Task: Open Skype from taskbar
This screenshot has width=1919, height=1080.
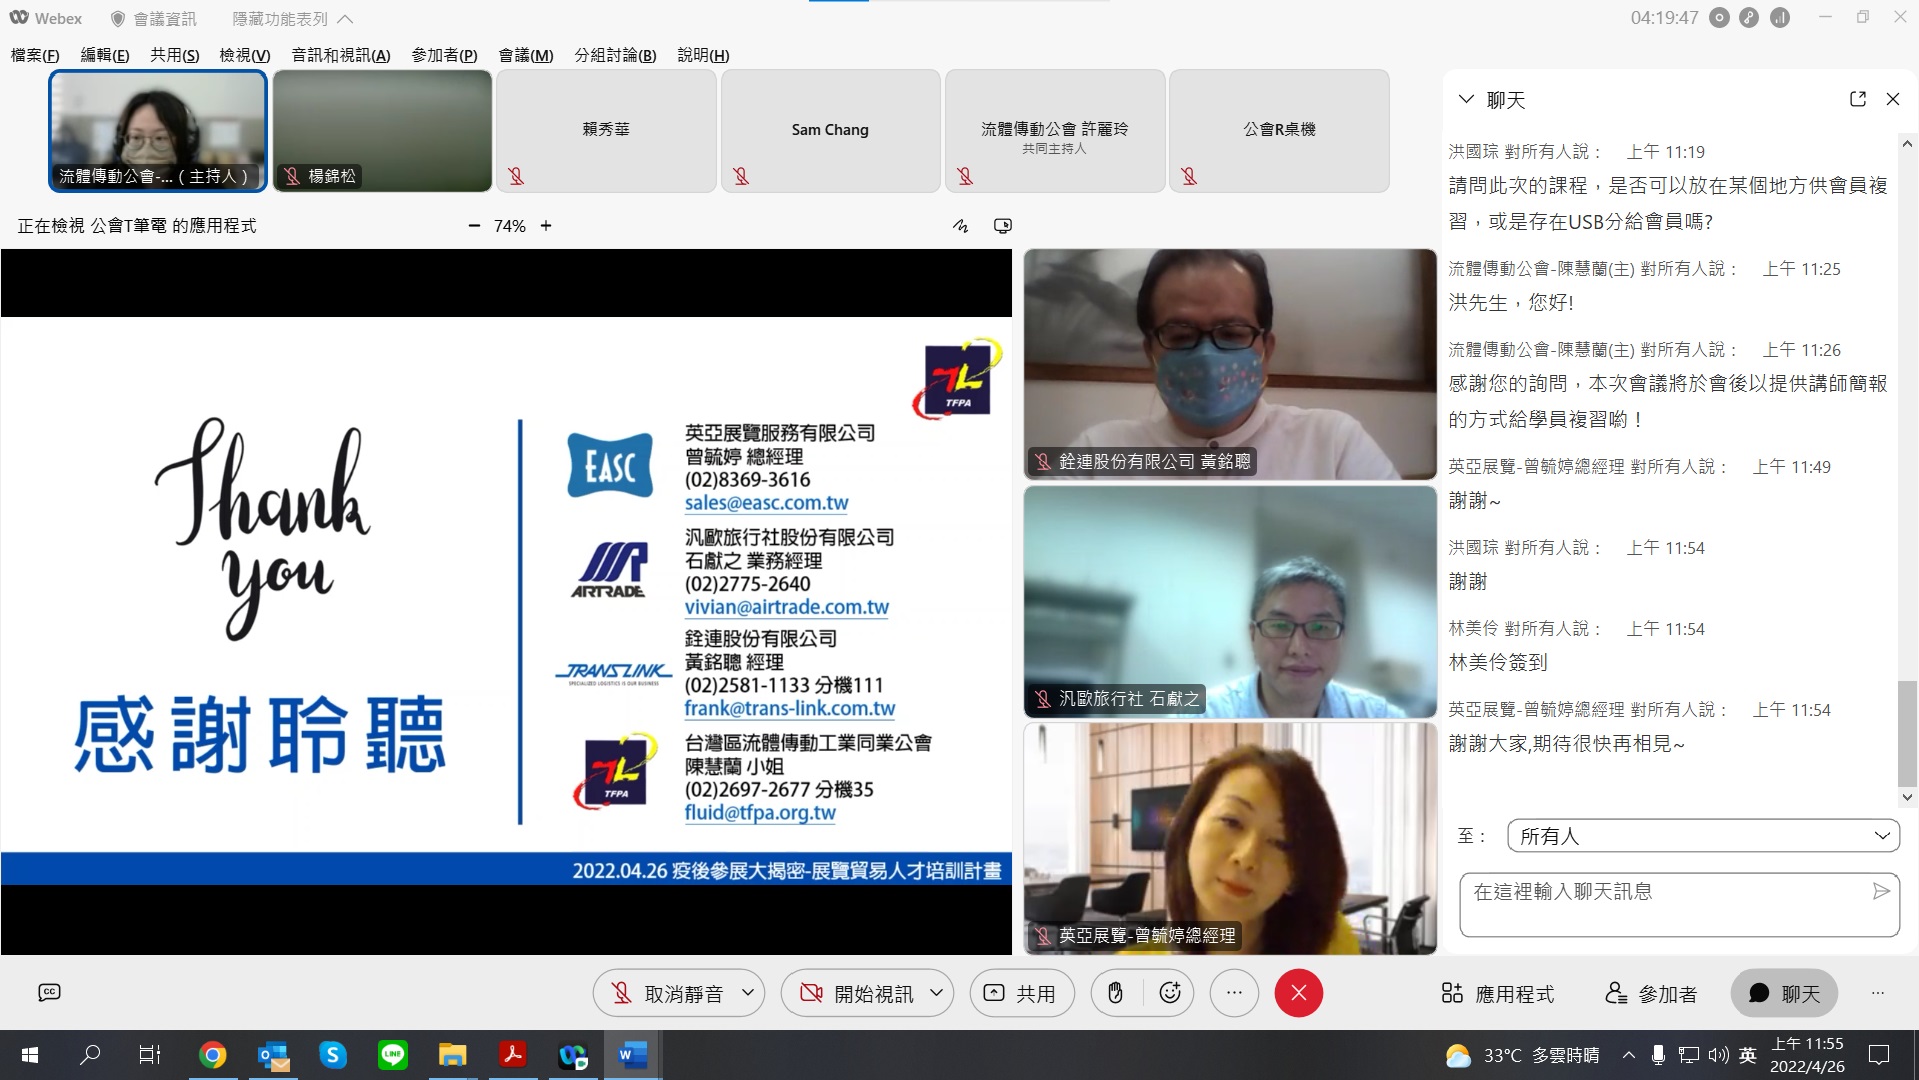Action: pos(333,1055)
